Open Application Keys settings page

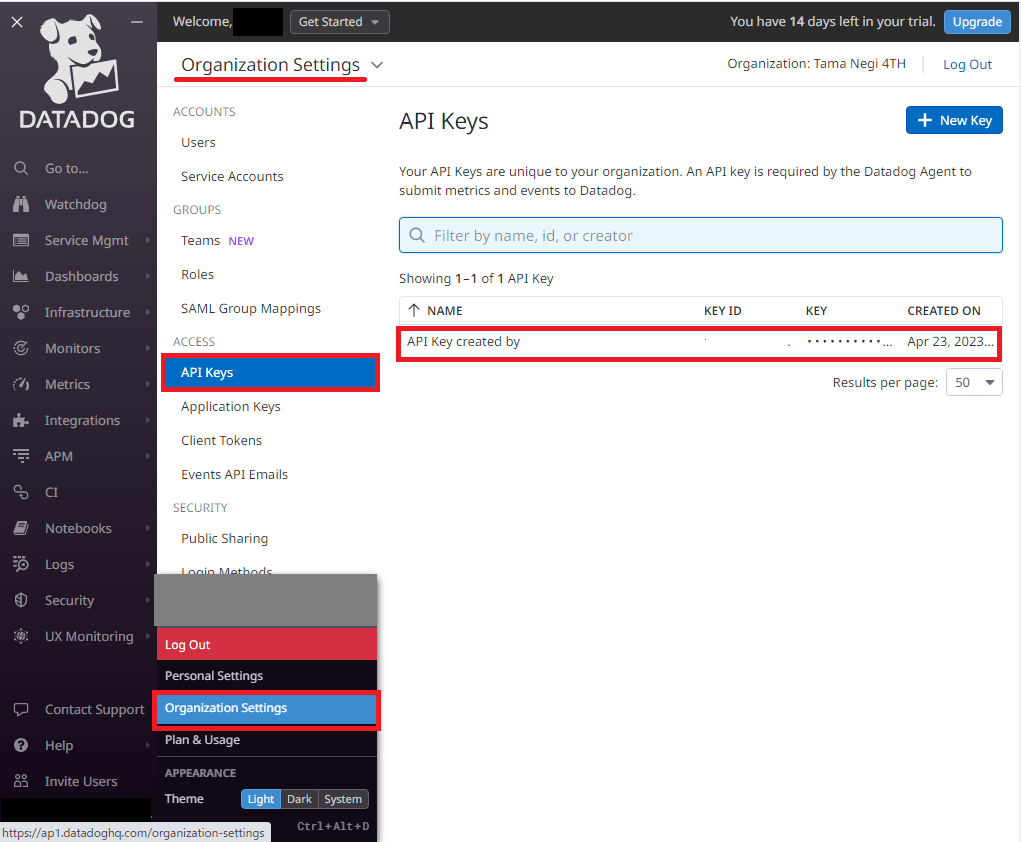click(231, 407)
